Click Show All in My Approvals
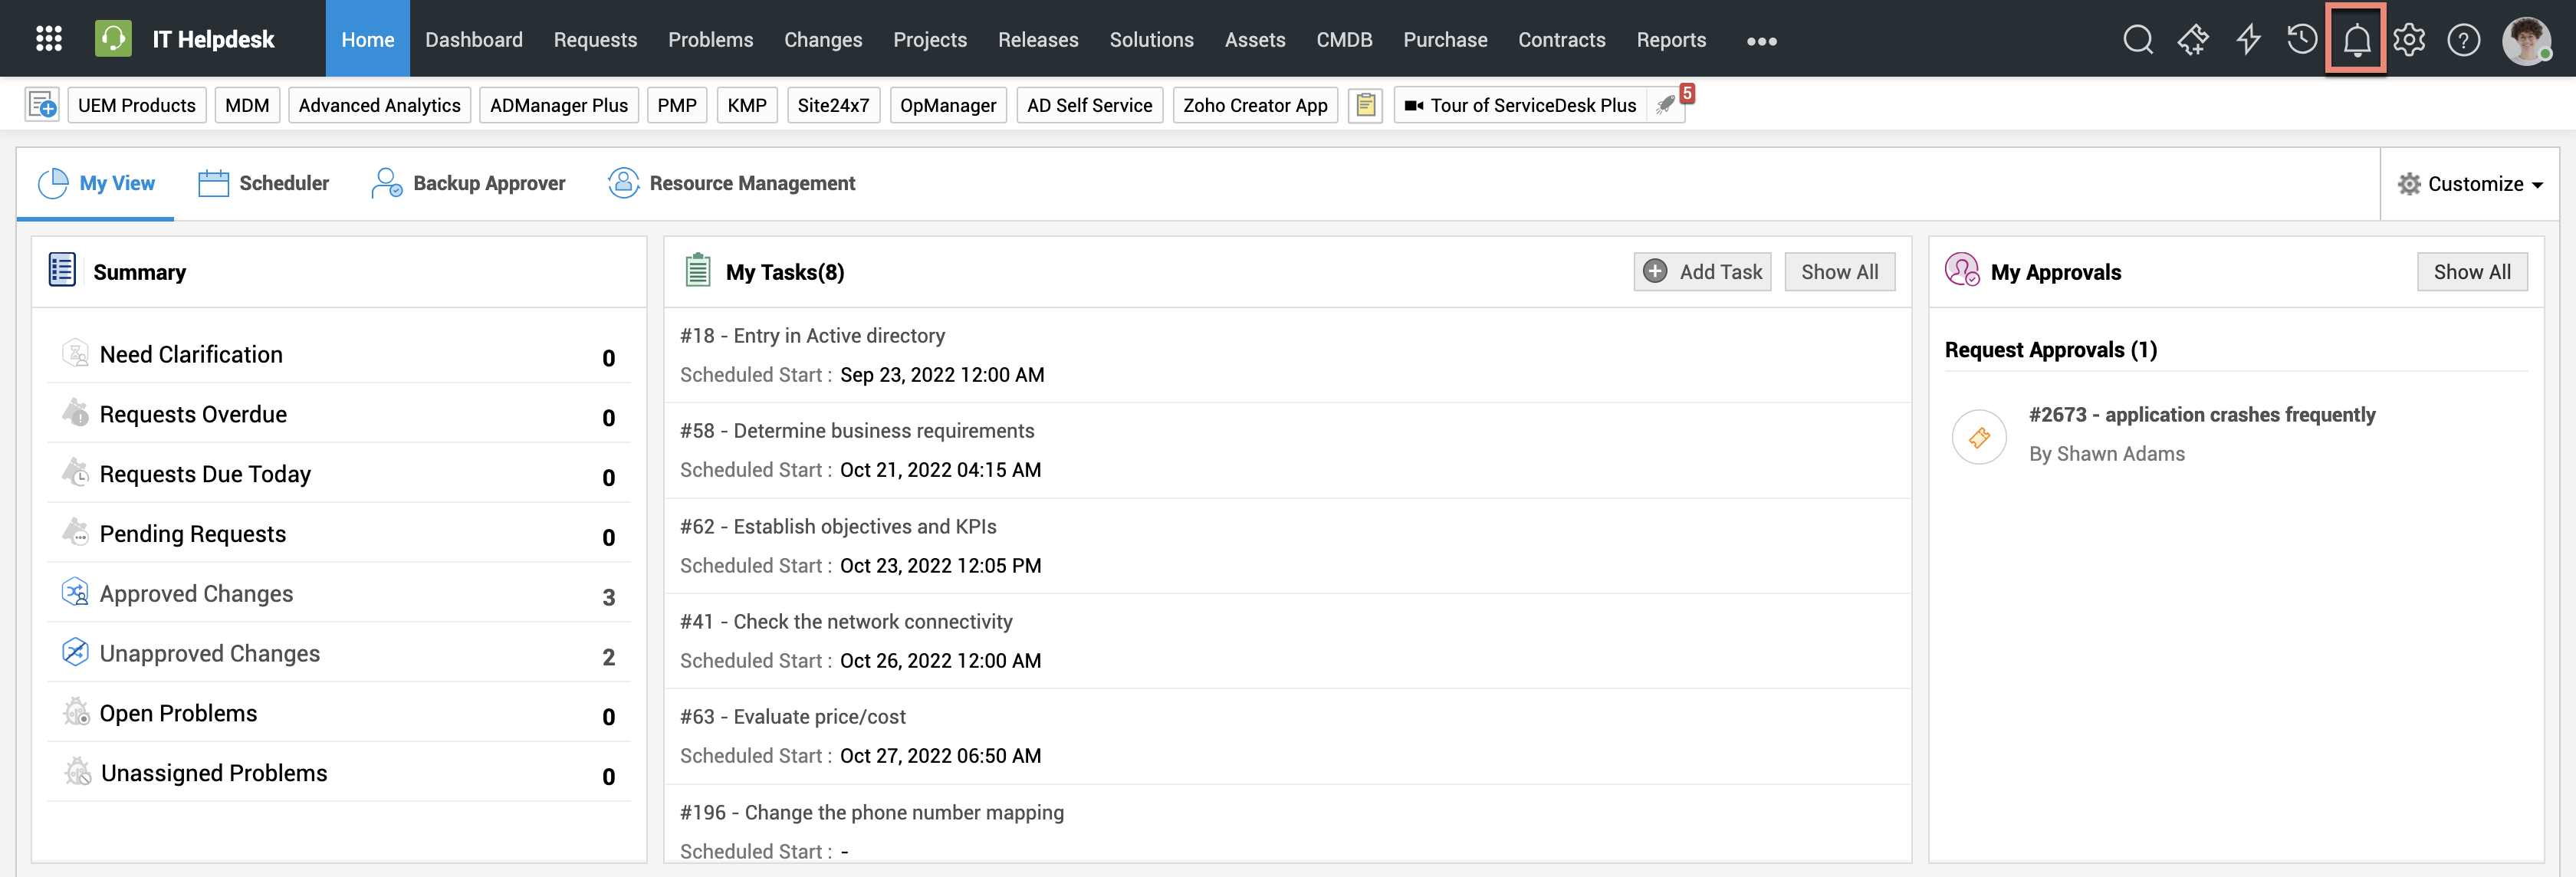The image size is (2576, 877). coord(2471,272)
